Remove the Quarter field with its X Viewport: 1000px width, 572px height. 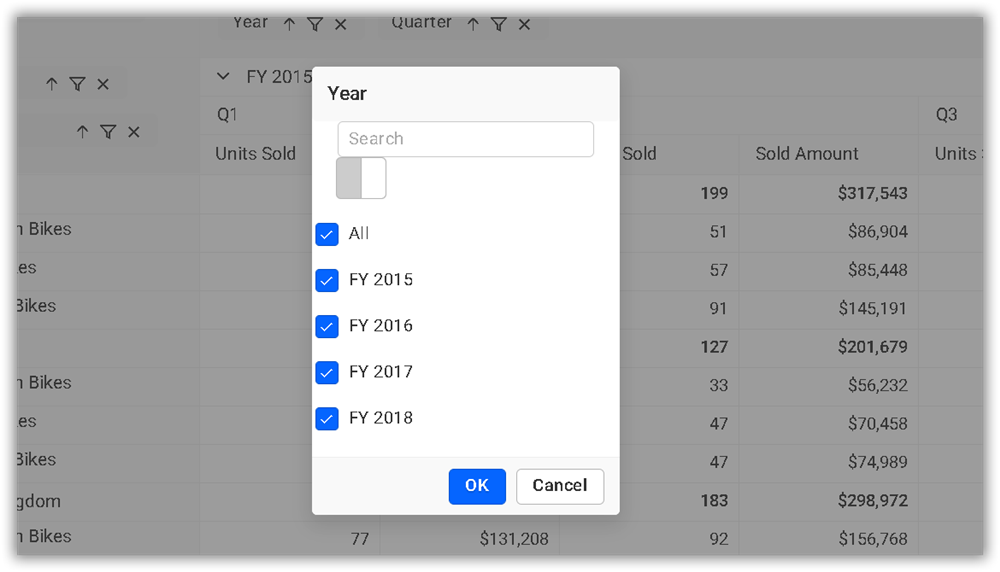524,25
